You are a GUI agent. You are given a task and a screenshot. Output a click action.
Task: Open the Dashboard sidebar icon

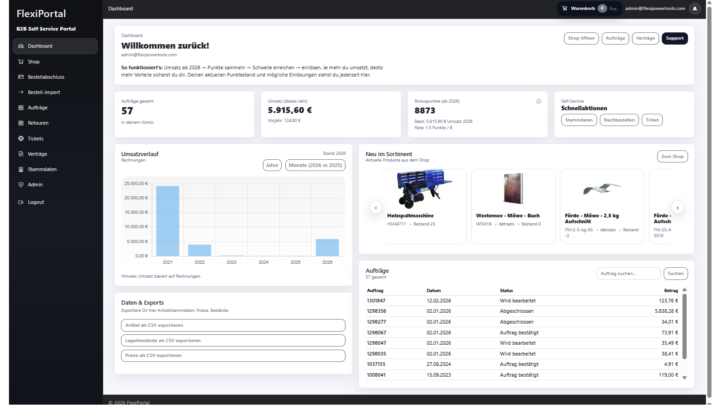[21, 46]
